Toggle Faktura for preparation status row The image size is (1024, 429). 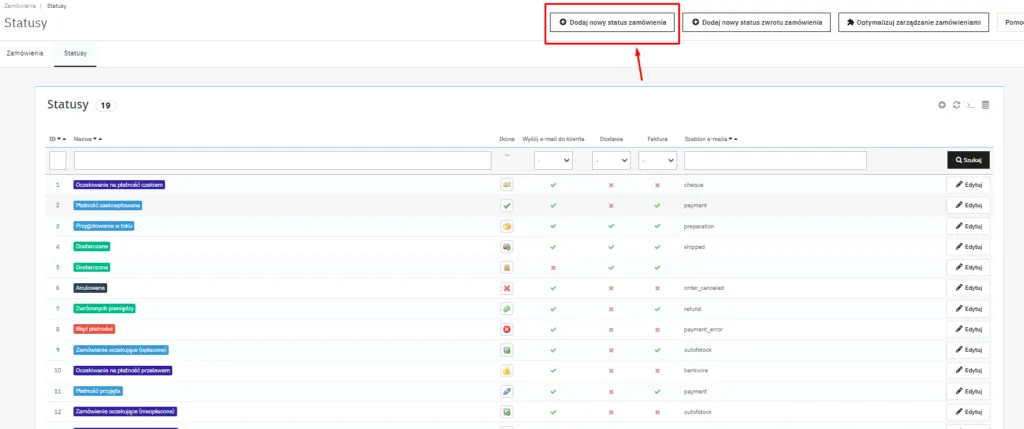coord(657,226)
